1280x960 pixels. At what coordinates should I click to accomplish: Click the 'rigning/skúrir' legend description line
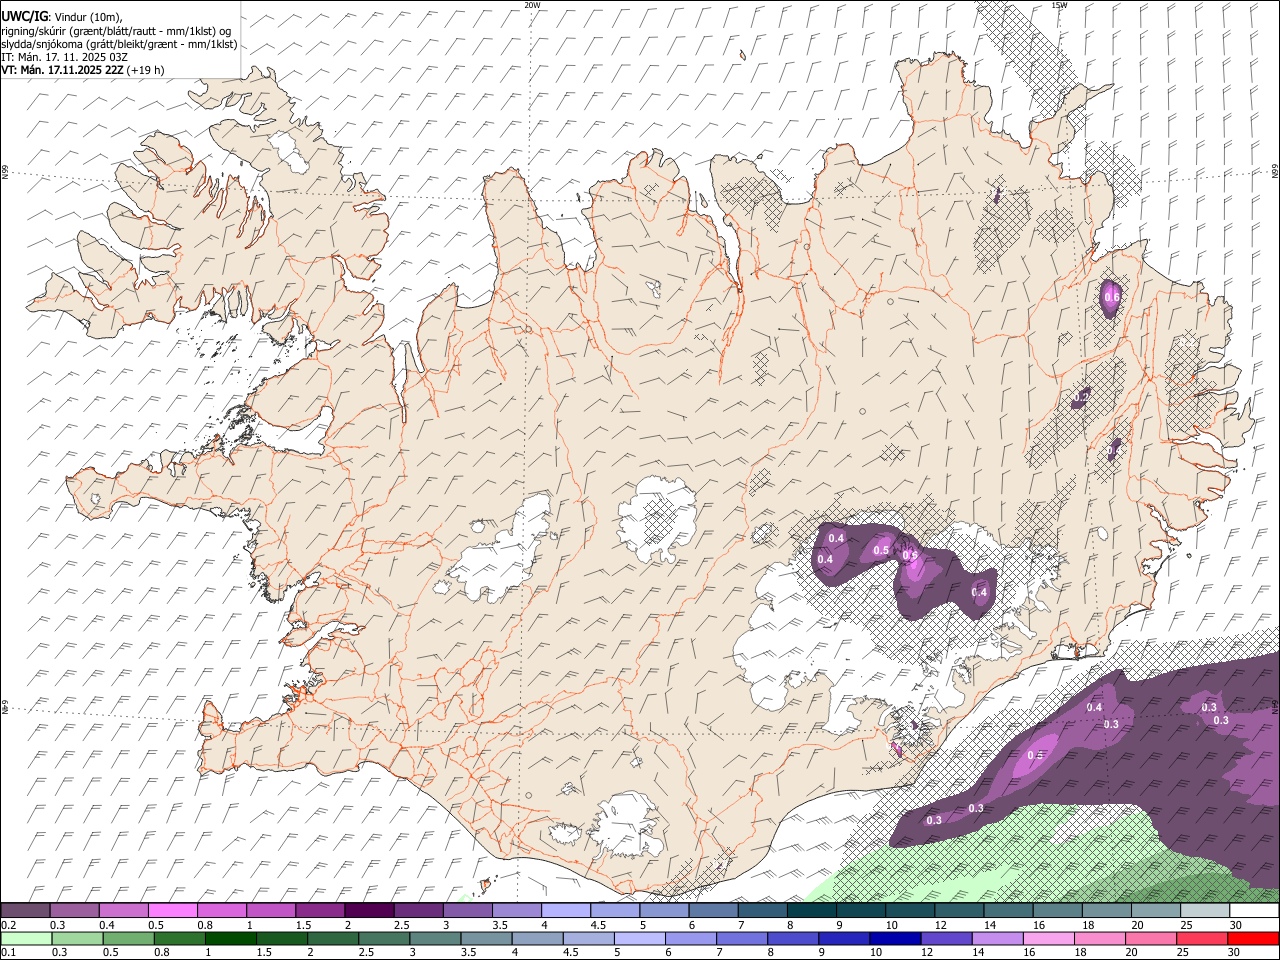[x=116, y=31]
